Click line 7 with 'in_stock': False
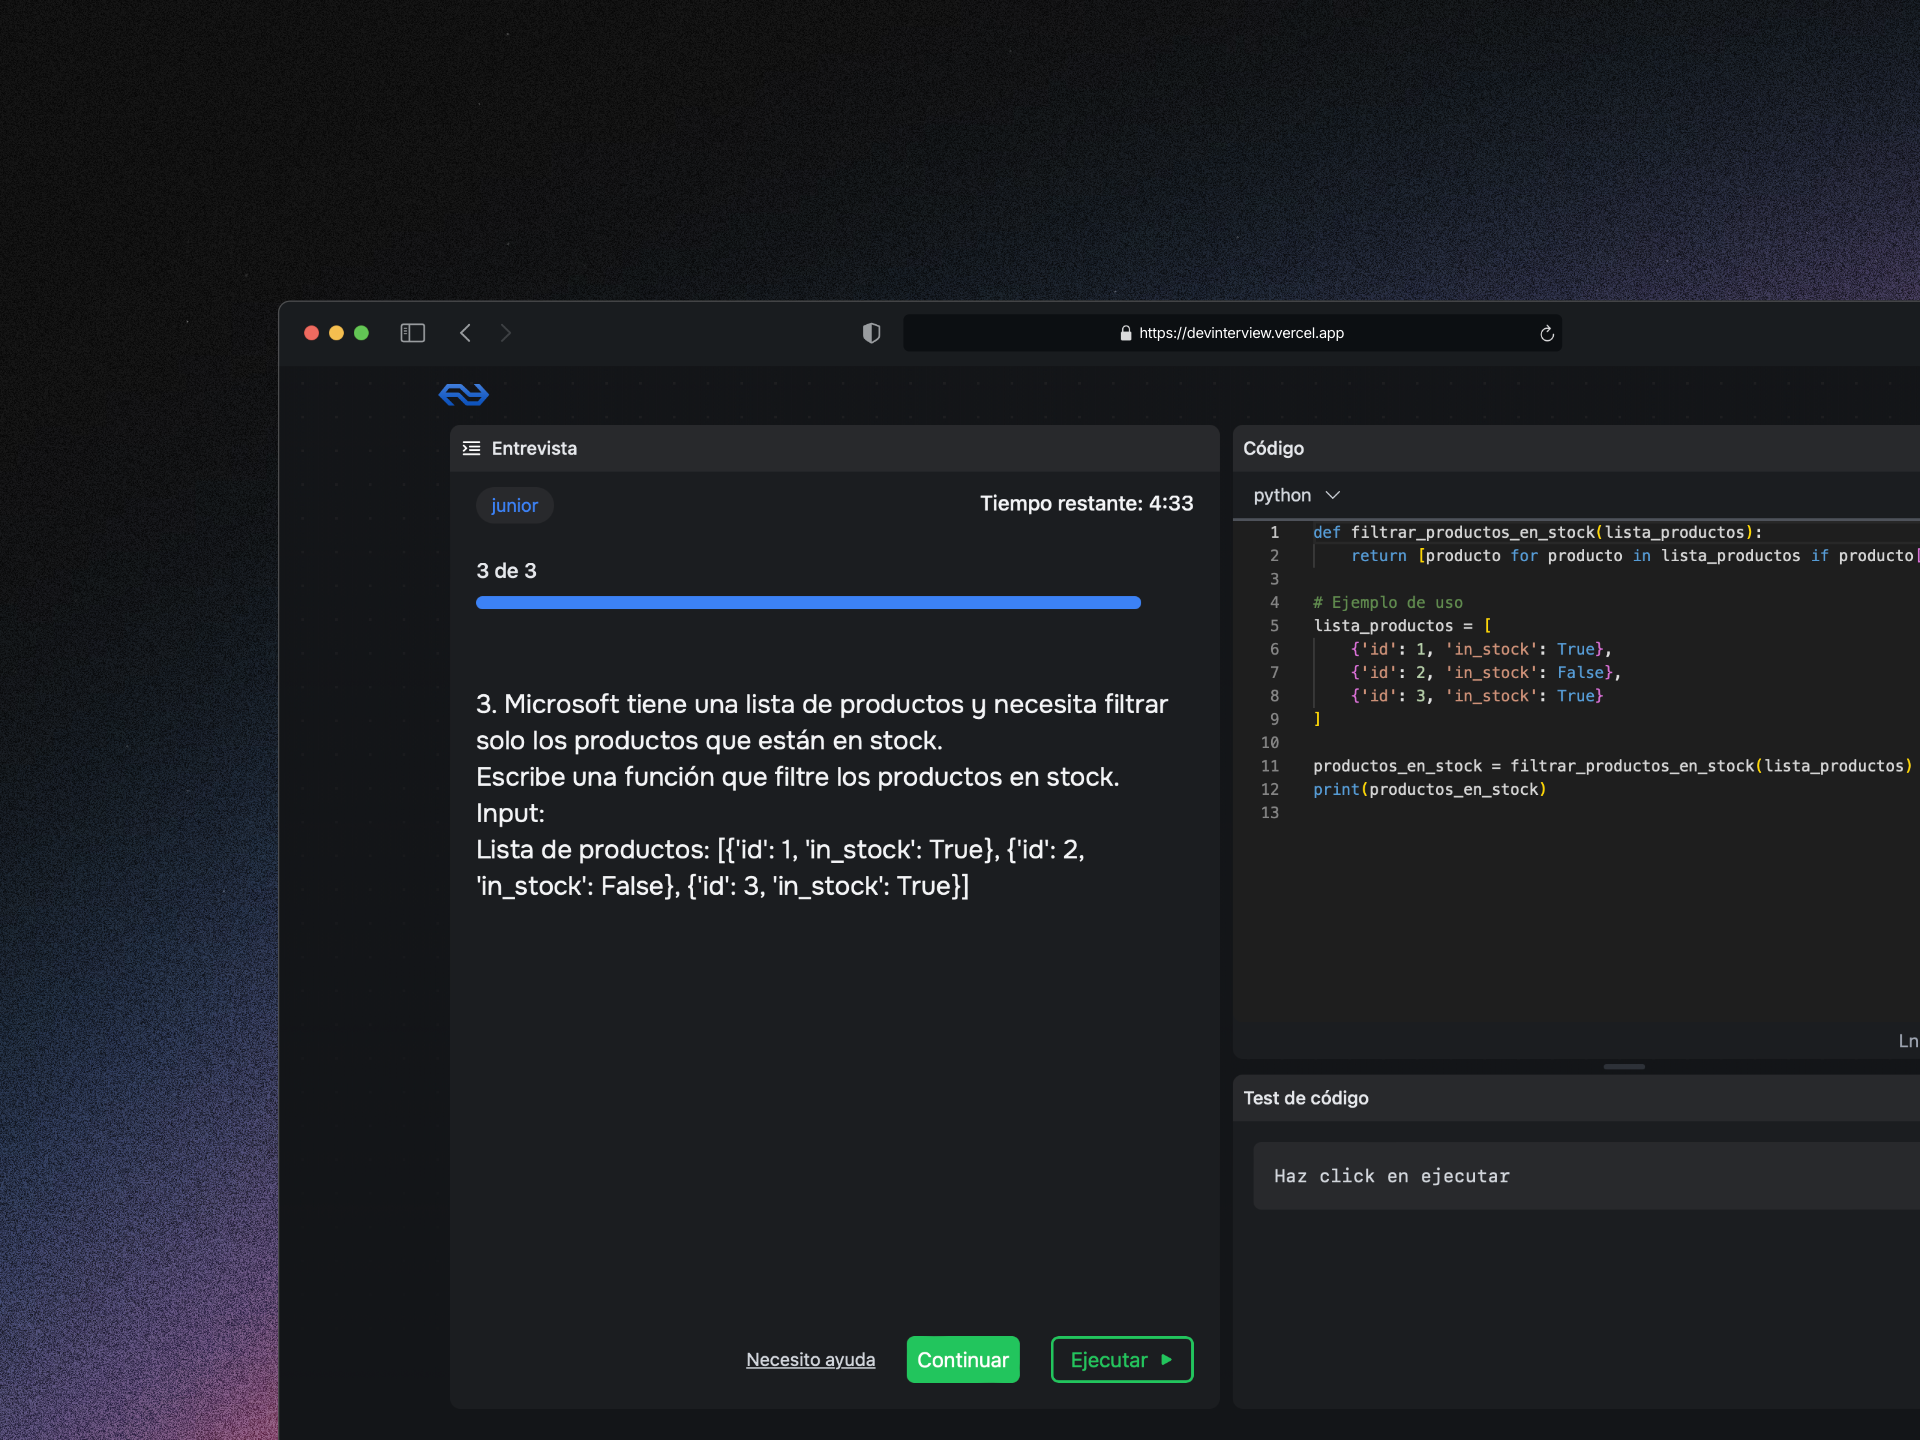The height and width of the screenshot is (1440, 1920). [1485, 672]
